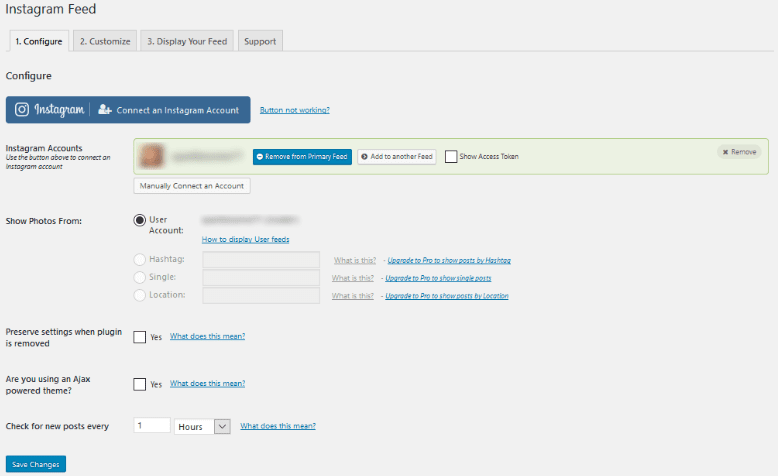Click the 'Instagram Feed' page heading

pos(51,9)
